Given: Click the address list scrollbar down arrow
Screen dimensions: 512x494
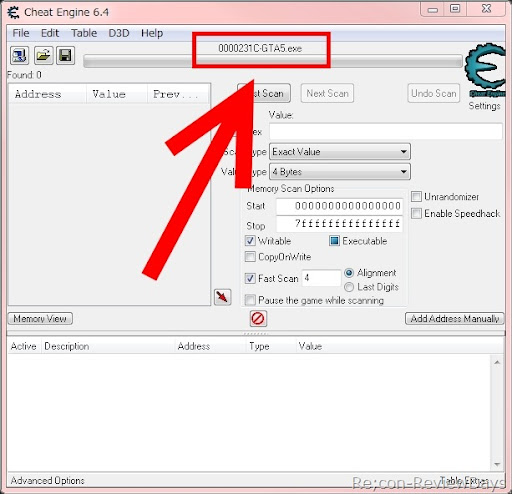Looking at the screenshot, I should (x=497, y=464).
